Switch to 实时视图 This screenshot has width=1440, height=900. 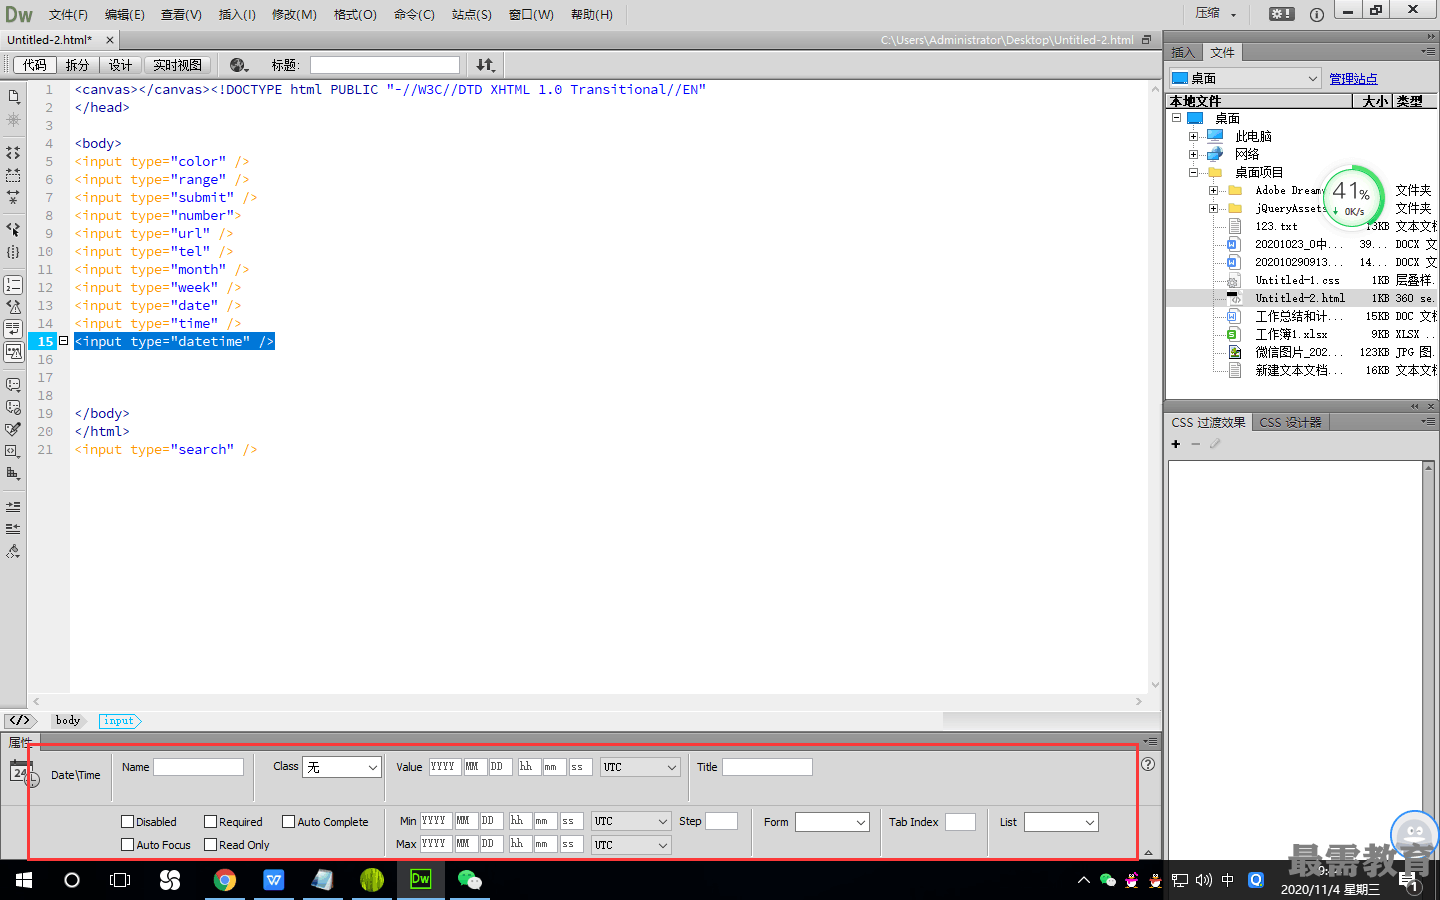click(x=177, y=65)
